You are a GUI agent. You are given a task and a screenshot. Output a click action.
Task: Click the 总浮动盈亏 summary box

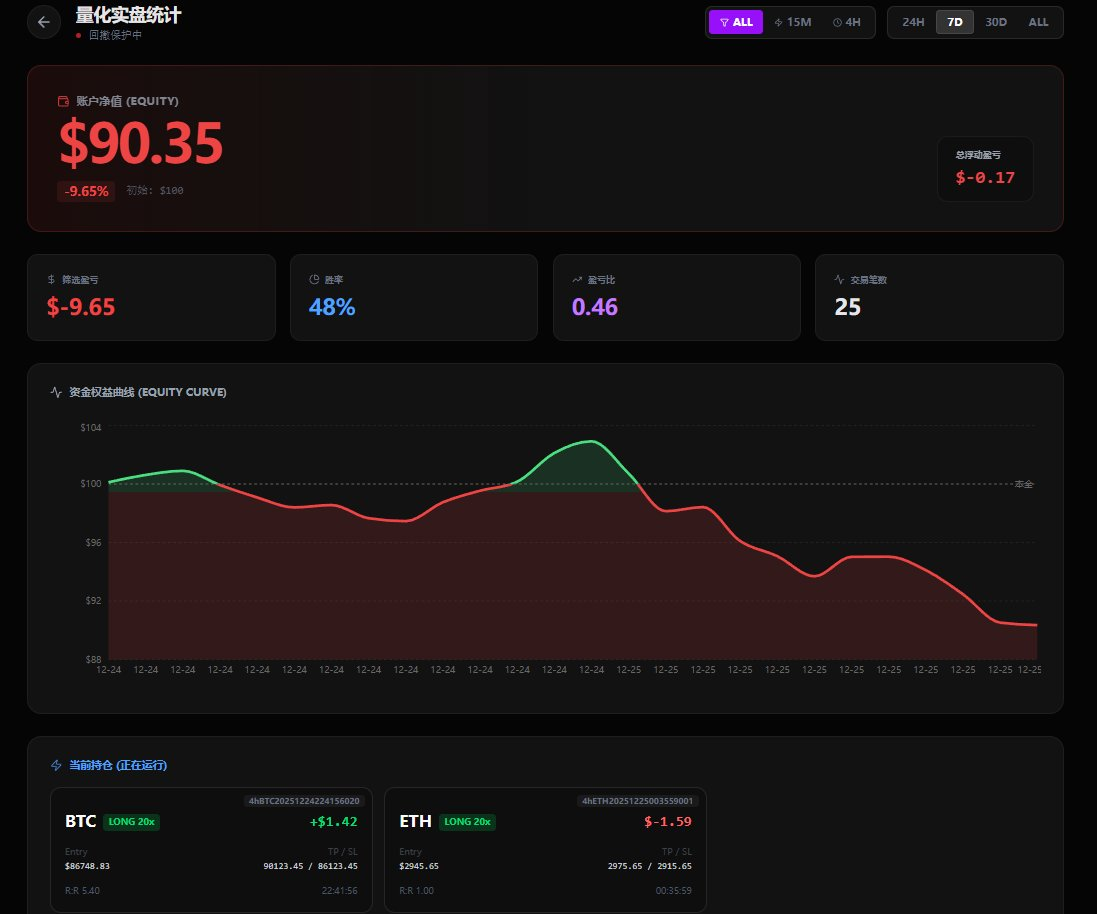pos(985,169)
